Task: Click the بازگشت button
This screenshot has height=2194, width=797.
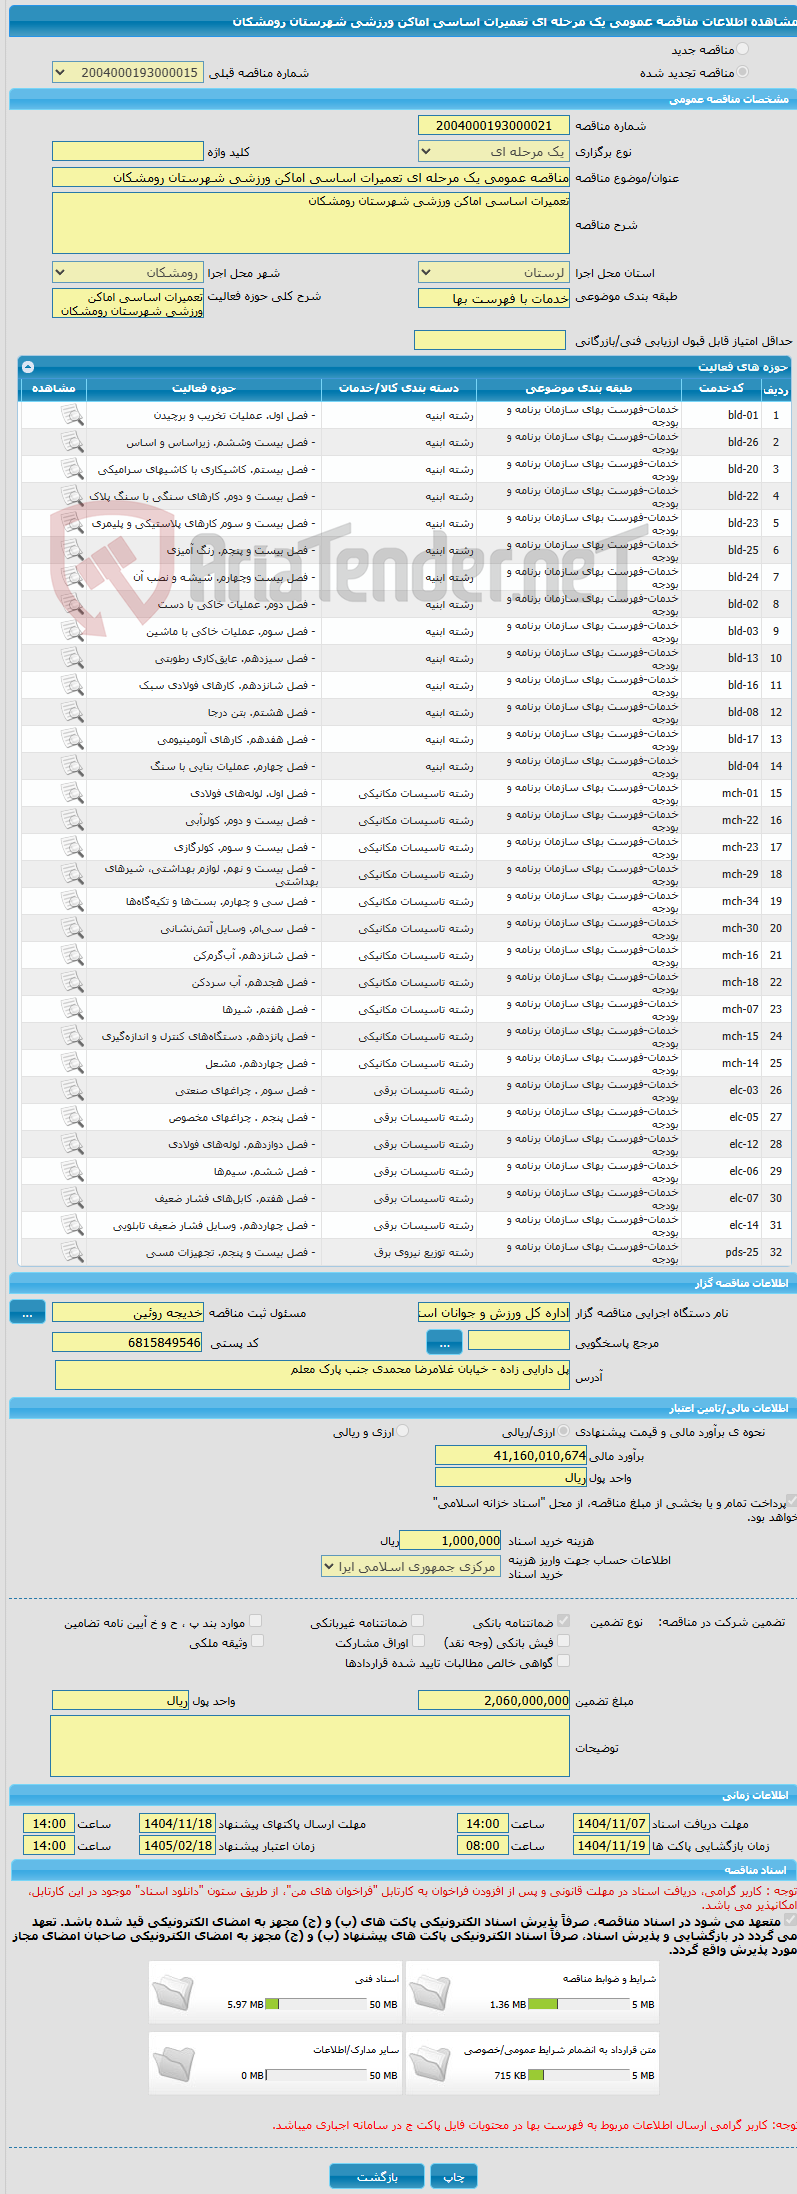Action: click(x=378, y=2177)
